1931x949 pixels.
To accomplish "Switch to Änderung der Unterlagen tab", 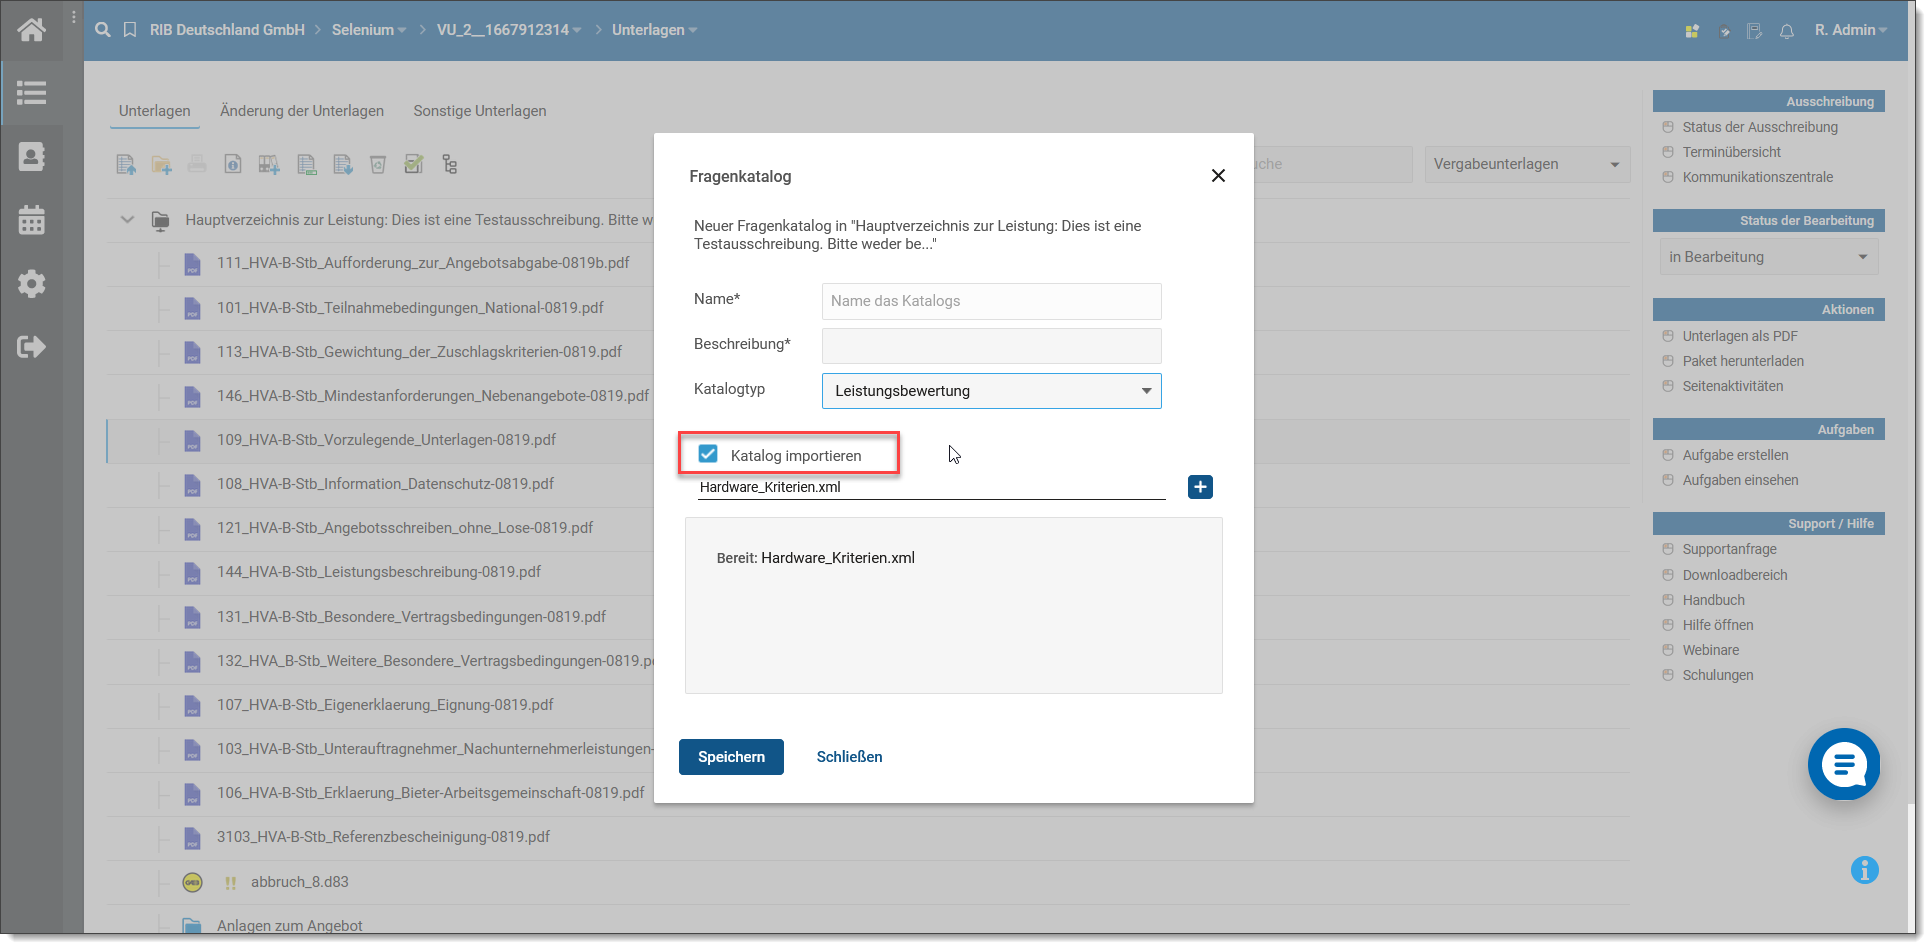I will 302,111.
